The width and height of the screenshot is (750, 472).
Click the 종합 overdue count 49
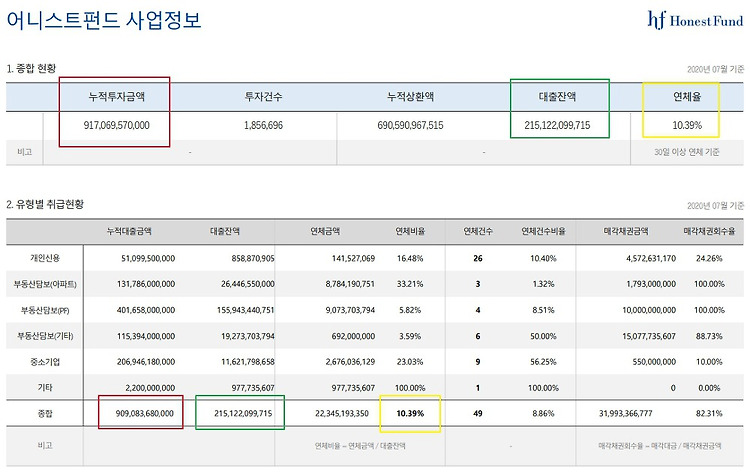478,414
